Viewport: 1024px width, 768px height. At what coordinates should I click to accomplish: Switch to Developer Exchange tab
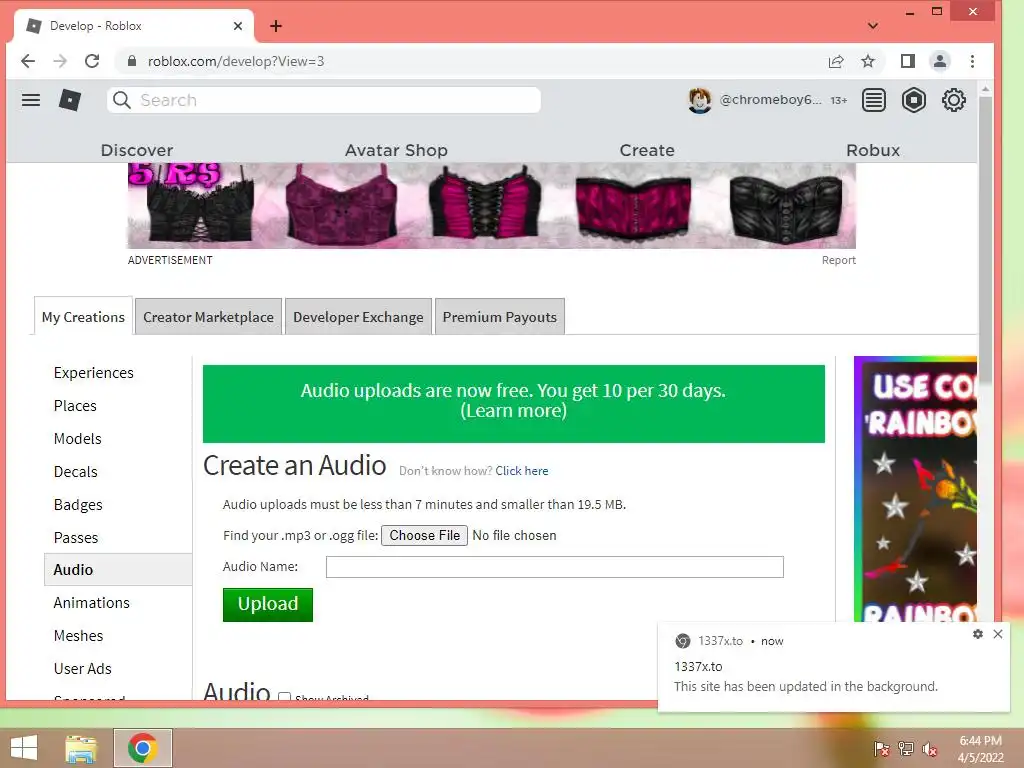(358, 317)
